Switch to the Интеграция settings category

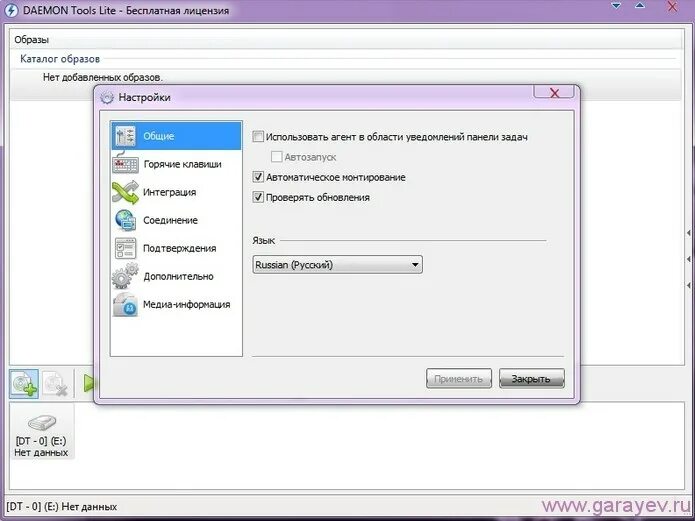176,192
